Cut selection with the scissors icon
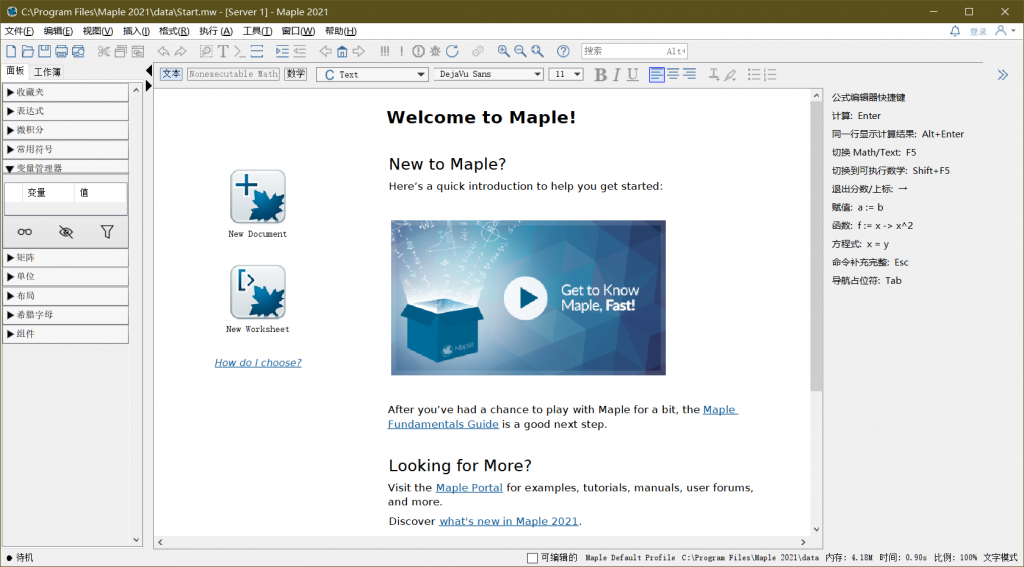This screenshot has height=567, width=1024. pyautogui.click(x=104, y=51)
